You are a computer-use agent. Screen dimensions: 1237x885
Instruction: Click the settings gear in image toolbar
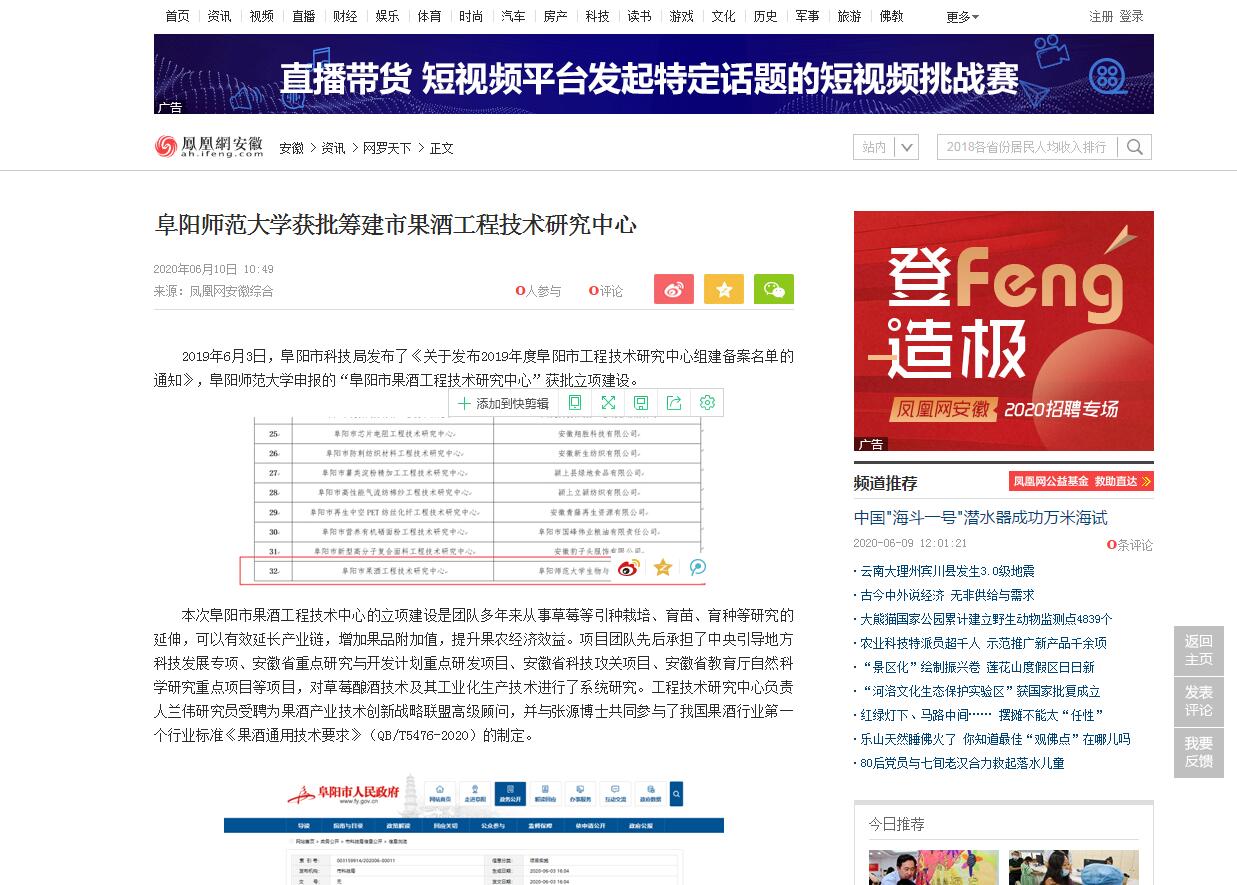tap(707, 403)
